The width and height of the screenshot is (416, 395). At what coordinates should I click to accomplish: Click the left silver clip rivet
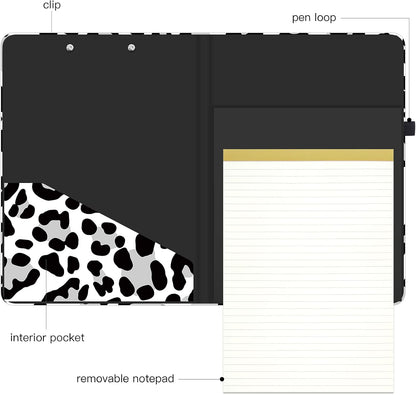(x=70, y=48)
